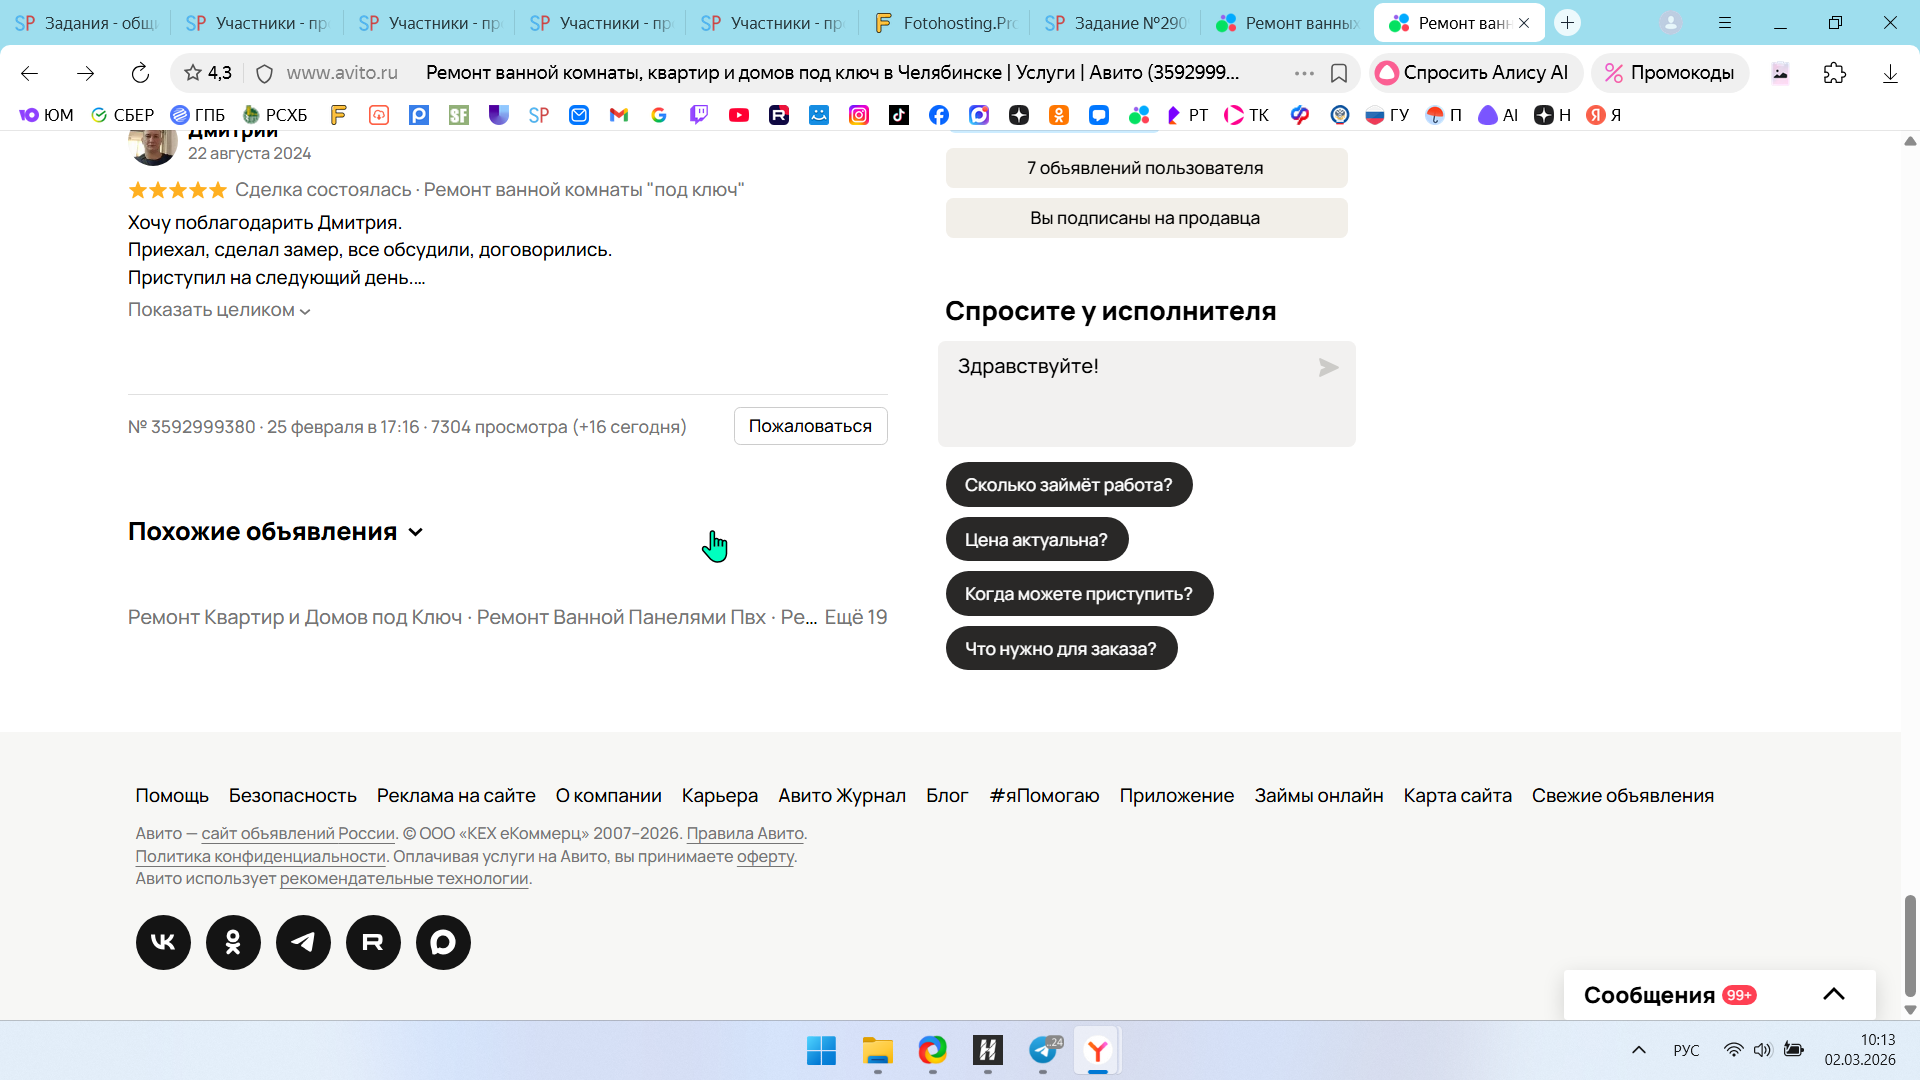
Task: Collapse the Похожие объявления section
Action: click(416, 532)
